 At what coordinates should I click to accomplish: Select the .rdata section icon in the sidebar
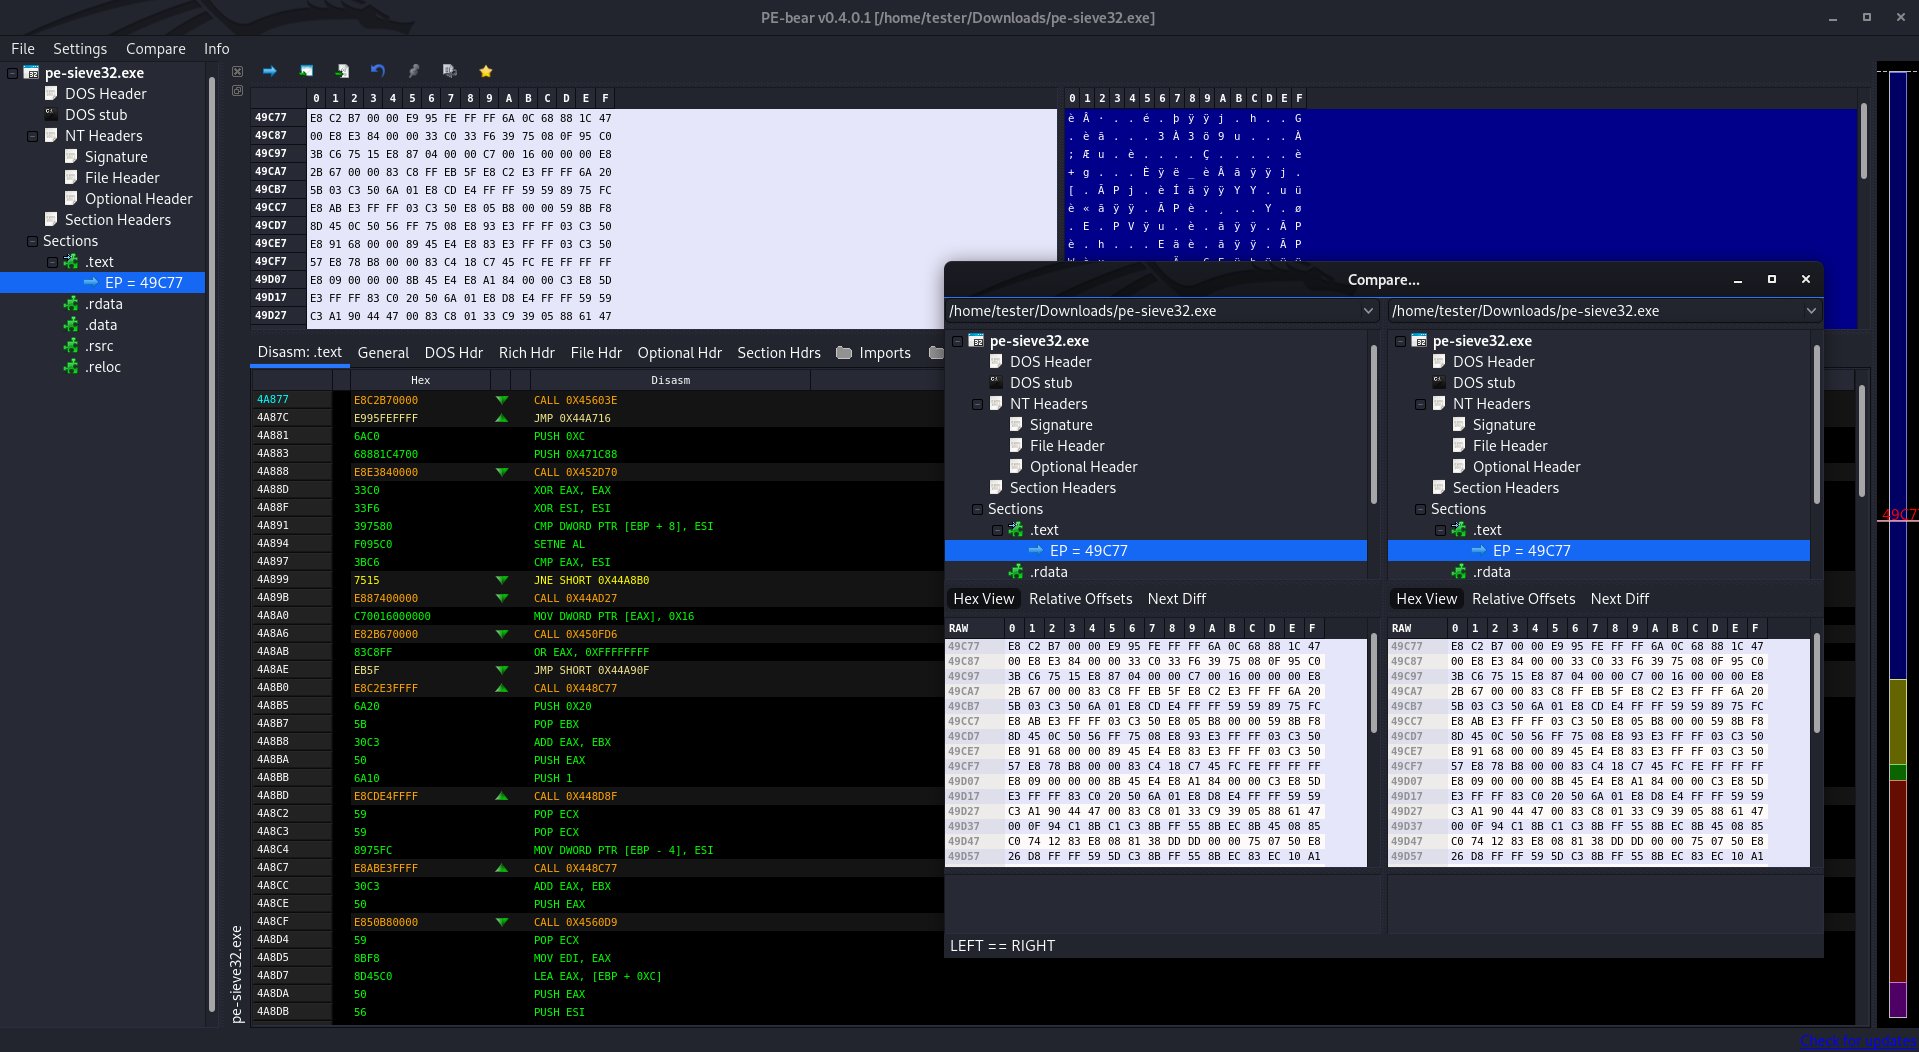coord(71,303)
